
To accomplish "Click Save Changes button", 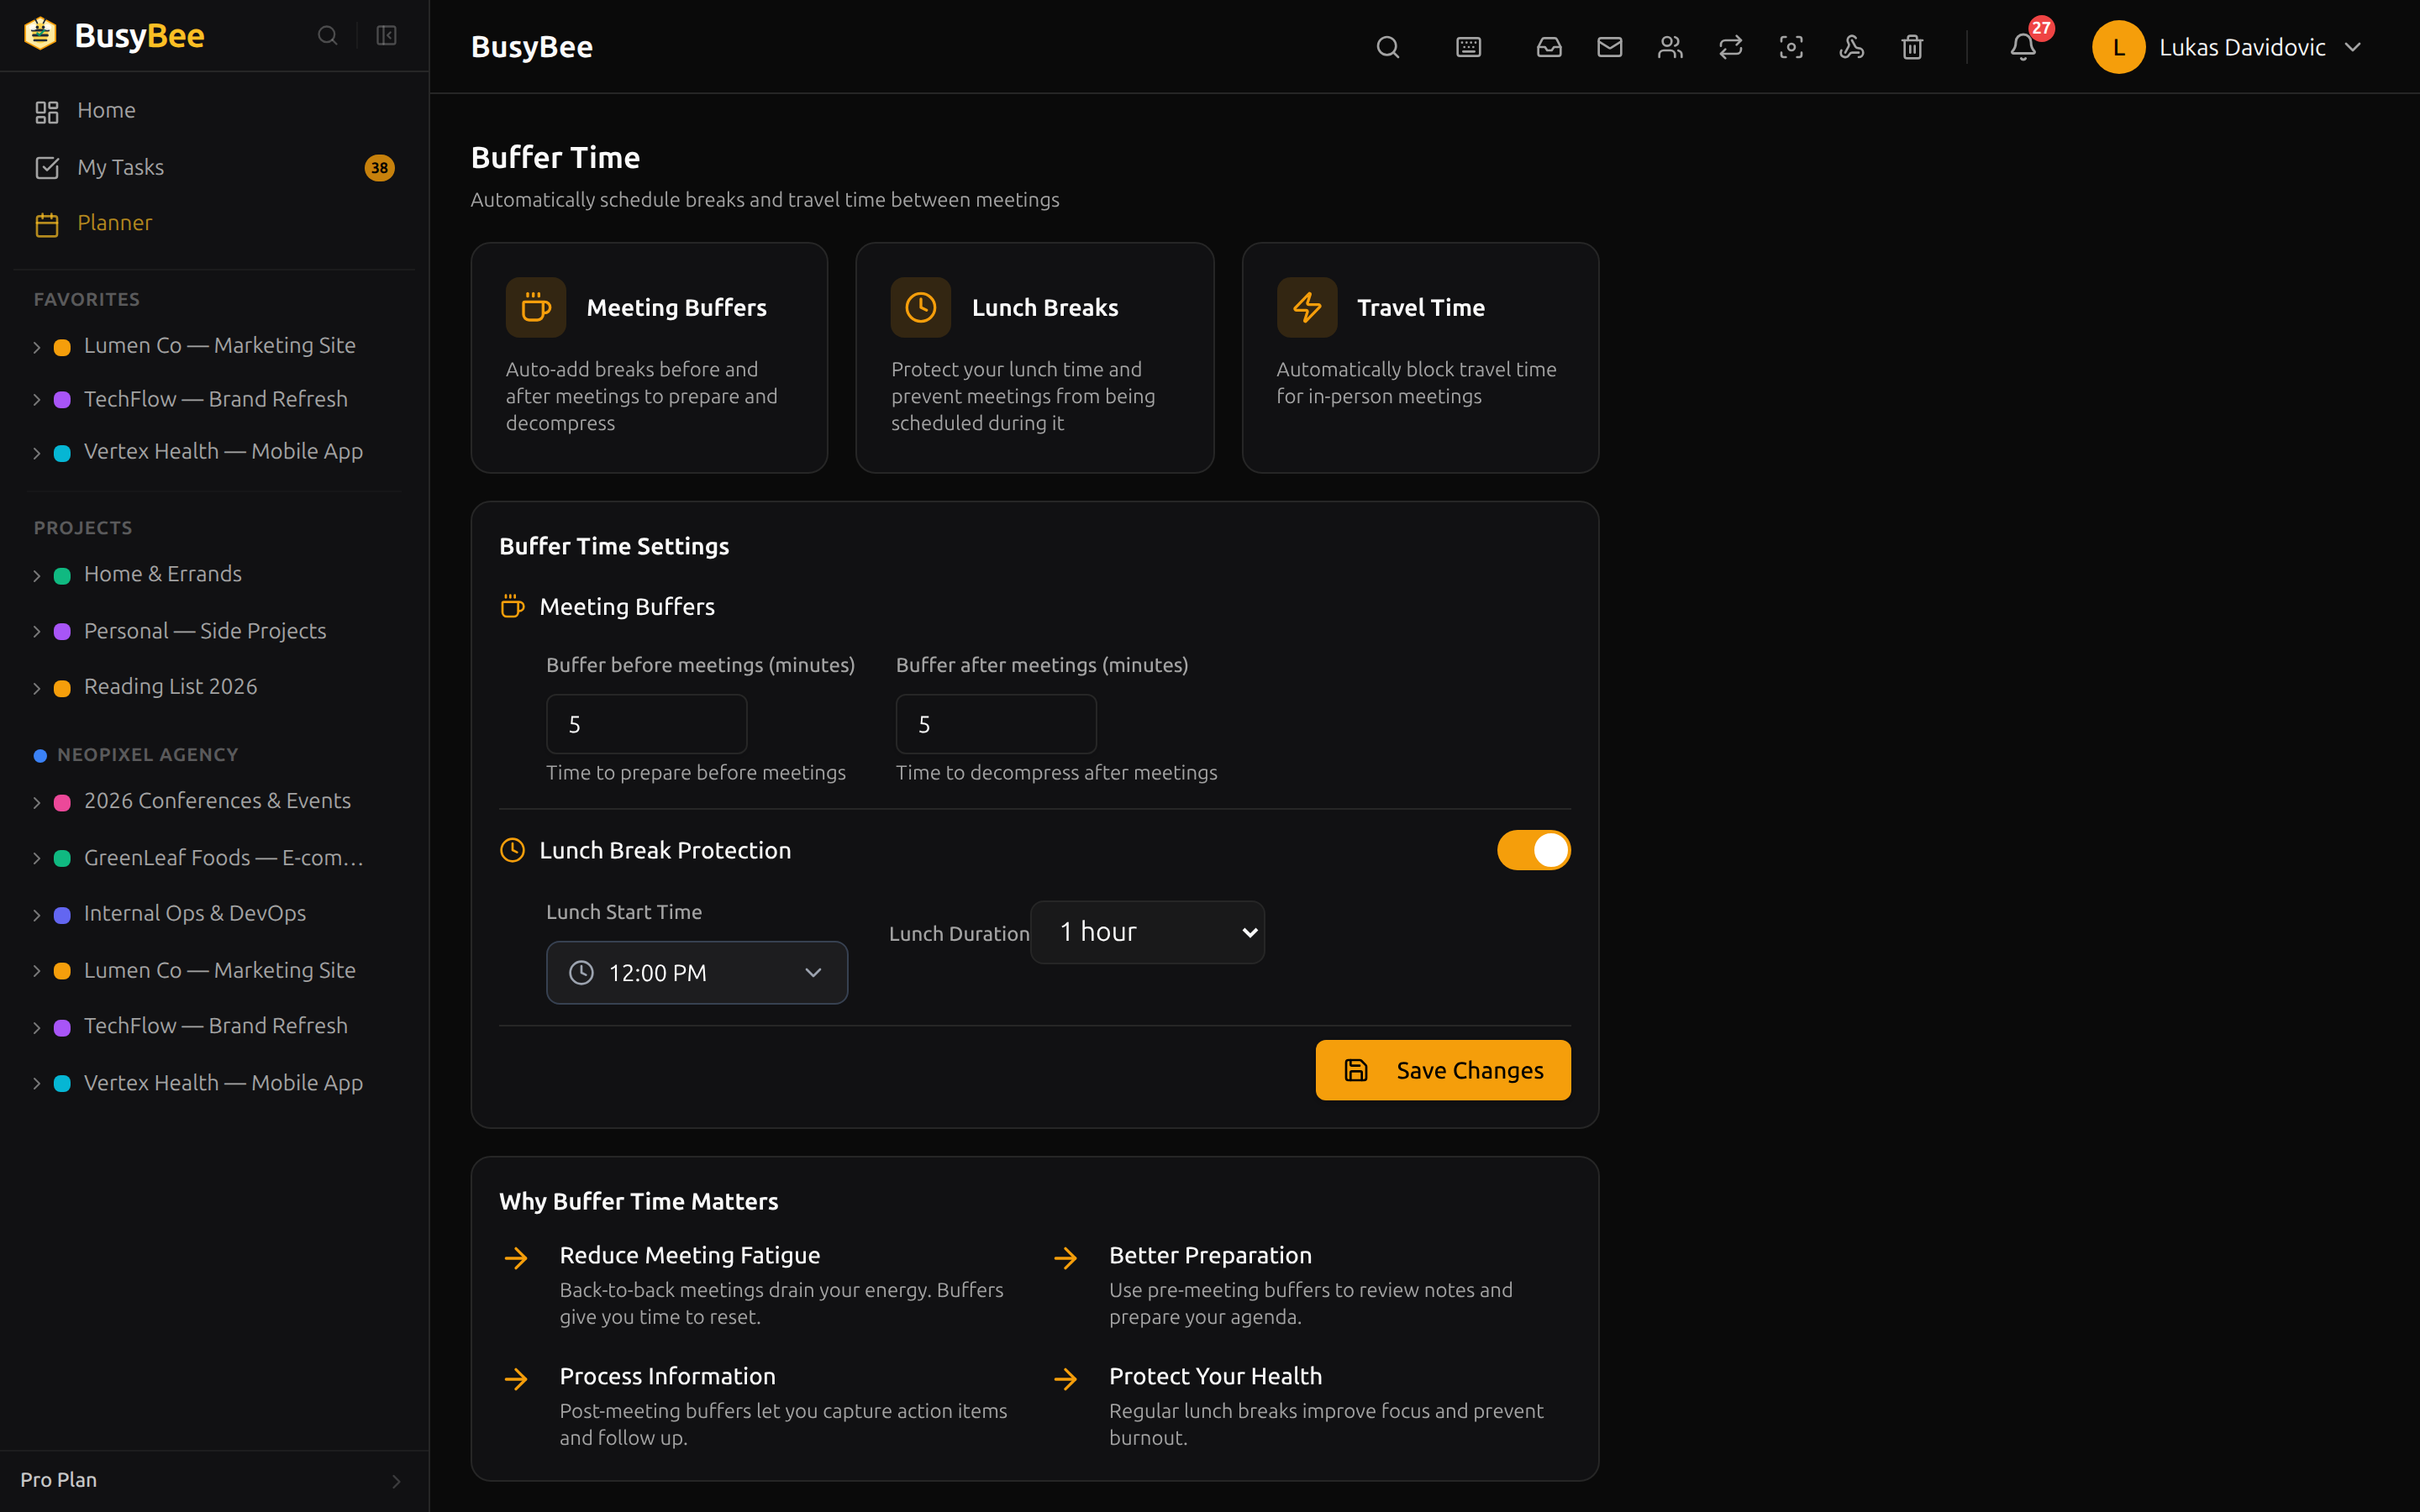I will coord(1442,1070).
